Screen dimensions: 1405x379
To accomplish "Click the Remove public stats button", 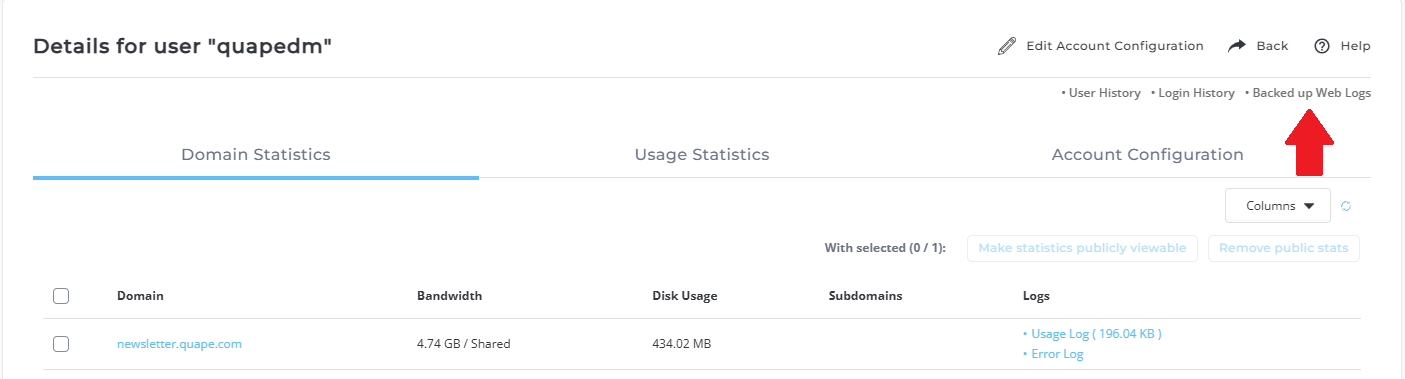I will [1283, 248].
